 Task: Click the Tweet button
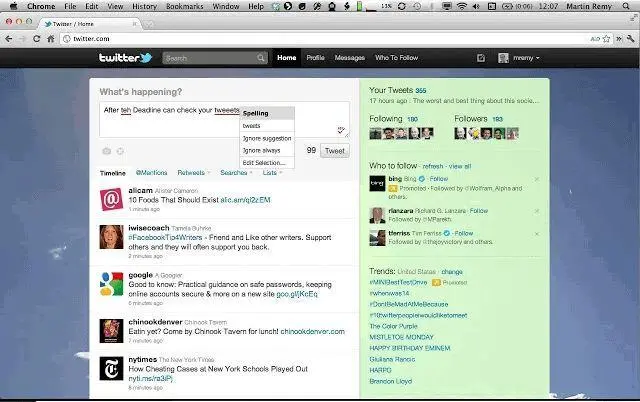pos(335,151)
